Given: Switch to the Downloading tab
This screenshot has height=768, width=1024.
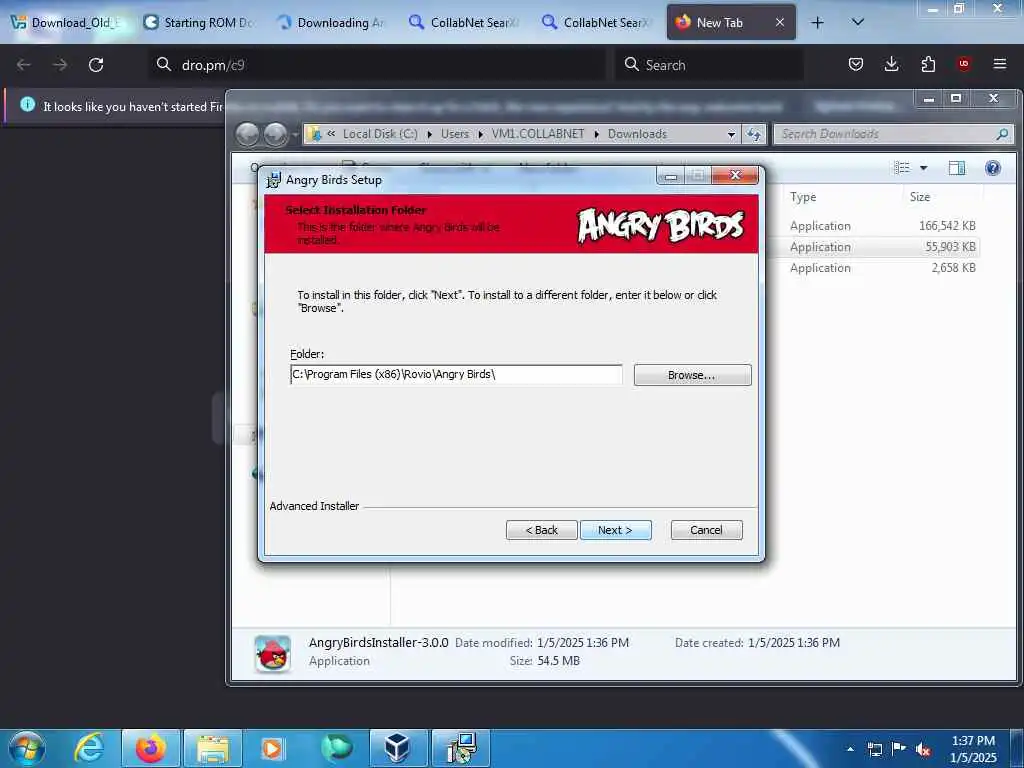Looking at the screenshot, I should tap(332, 22).
